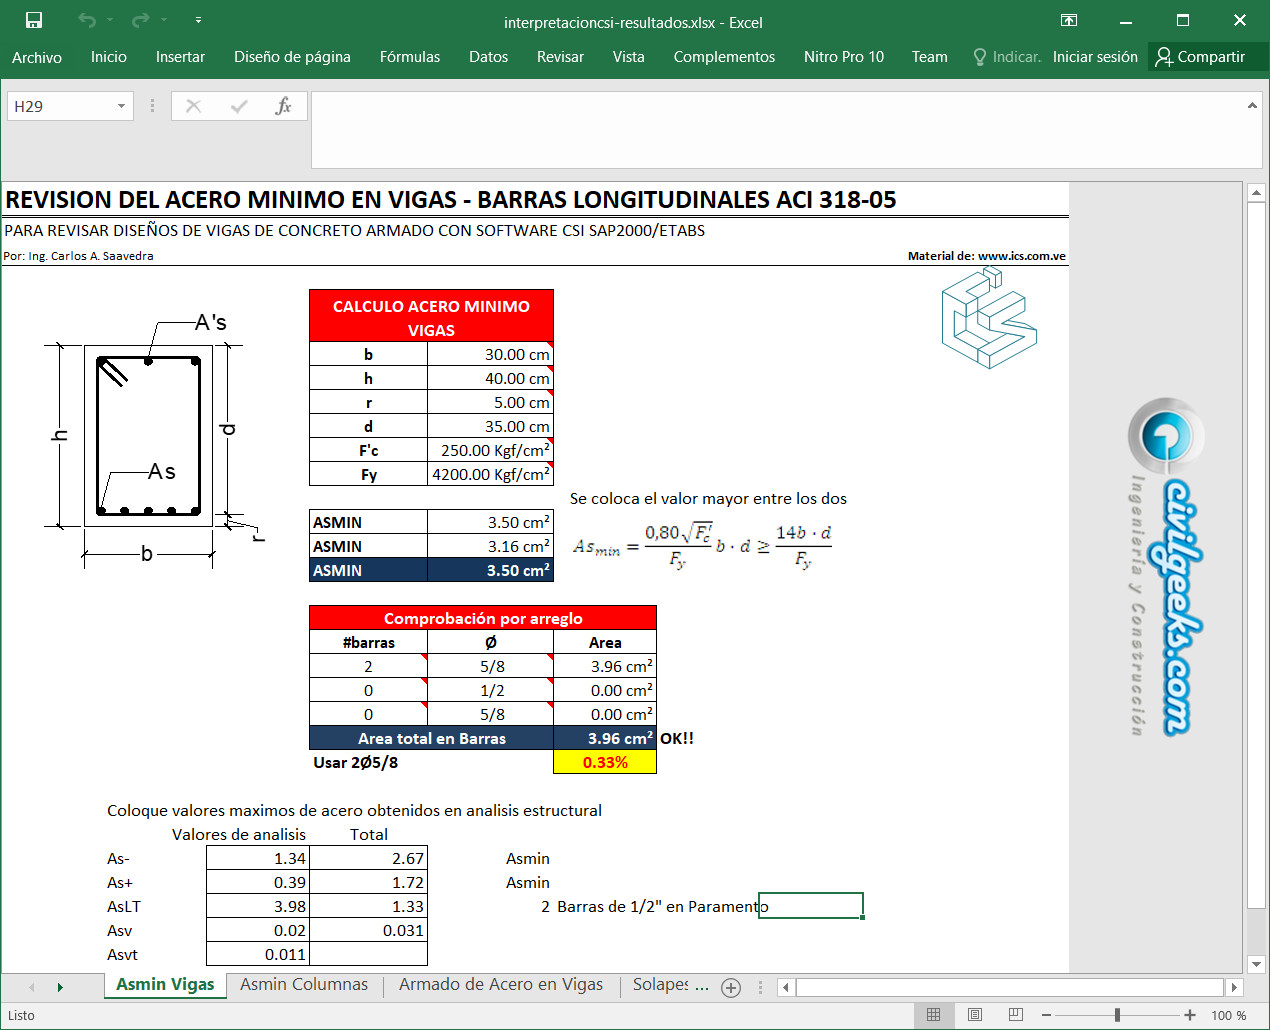Select Page Break Preview view icon

click(1016, 1015)
